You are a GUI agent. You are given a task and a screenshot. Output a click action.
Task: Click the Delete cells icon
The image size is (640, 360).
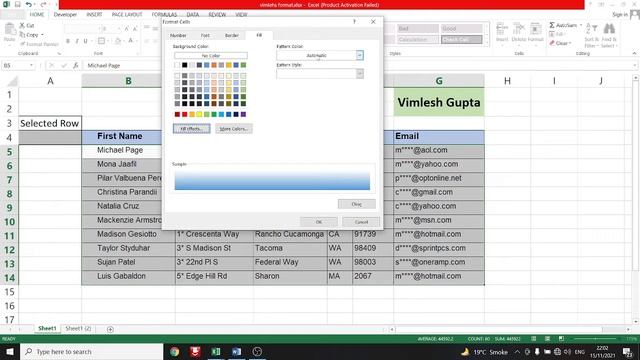[518, 29]
